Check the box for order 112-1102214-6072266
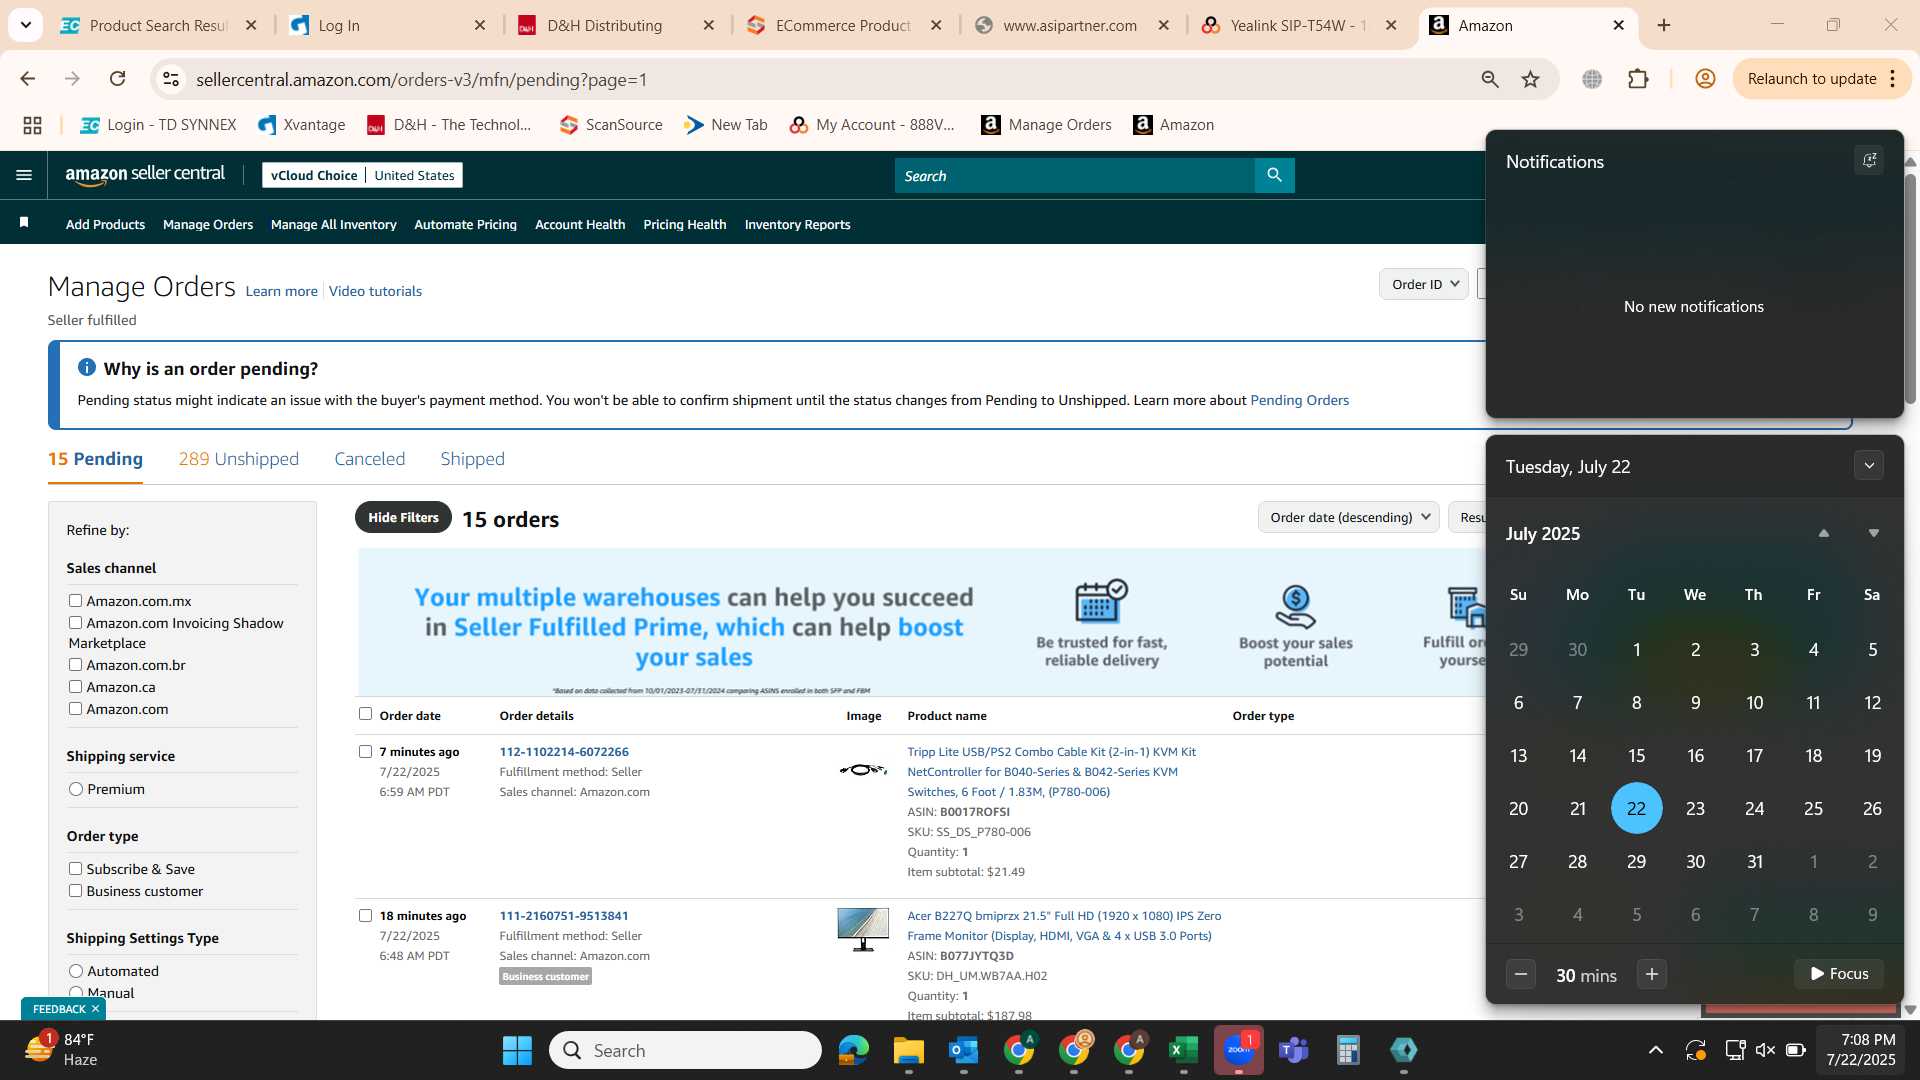The height and width of the screenshot is (1080, 1920). click(x=365, y=751)
